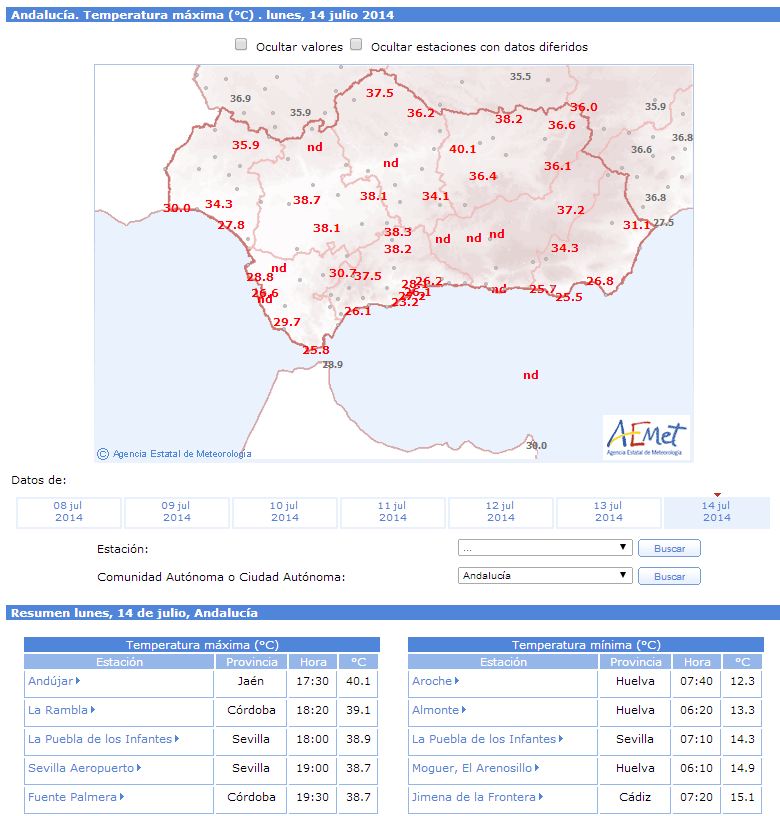Click the 'Temperatura mínima (°C)' table title
The image size is (780, 816).
(x=586, y=645)
